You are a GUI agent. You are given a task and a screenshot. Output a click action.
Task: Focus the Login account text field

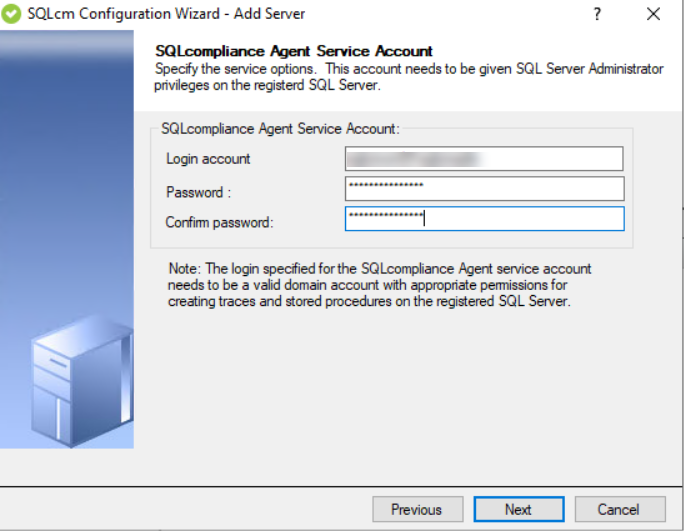click(484, 159)
